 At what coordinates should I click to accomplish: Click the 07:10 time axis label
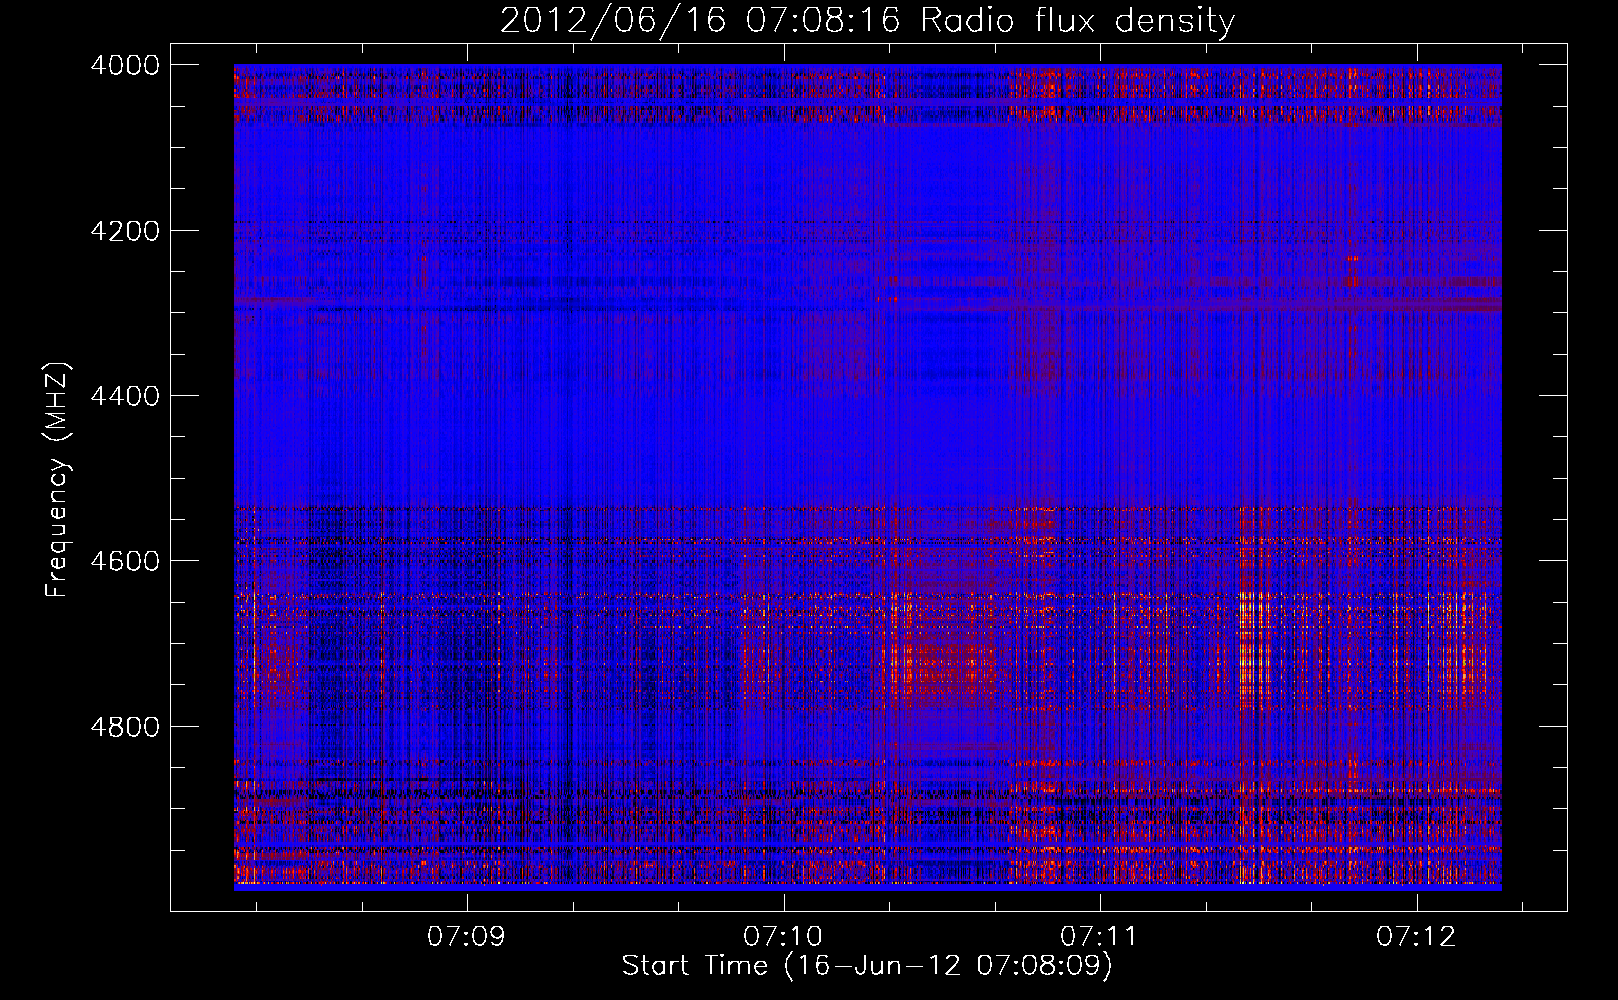click(x=783, y=937)
